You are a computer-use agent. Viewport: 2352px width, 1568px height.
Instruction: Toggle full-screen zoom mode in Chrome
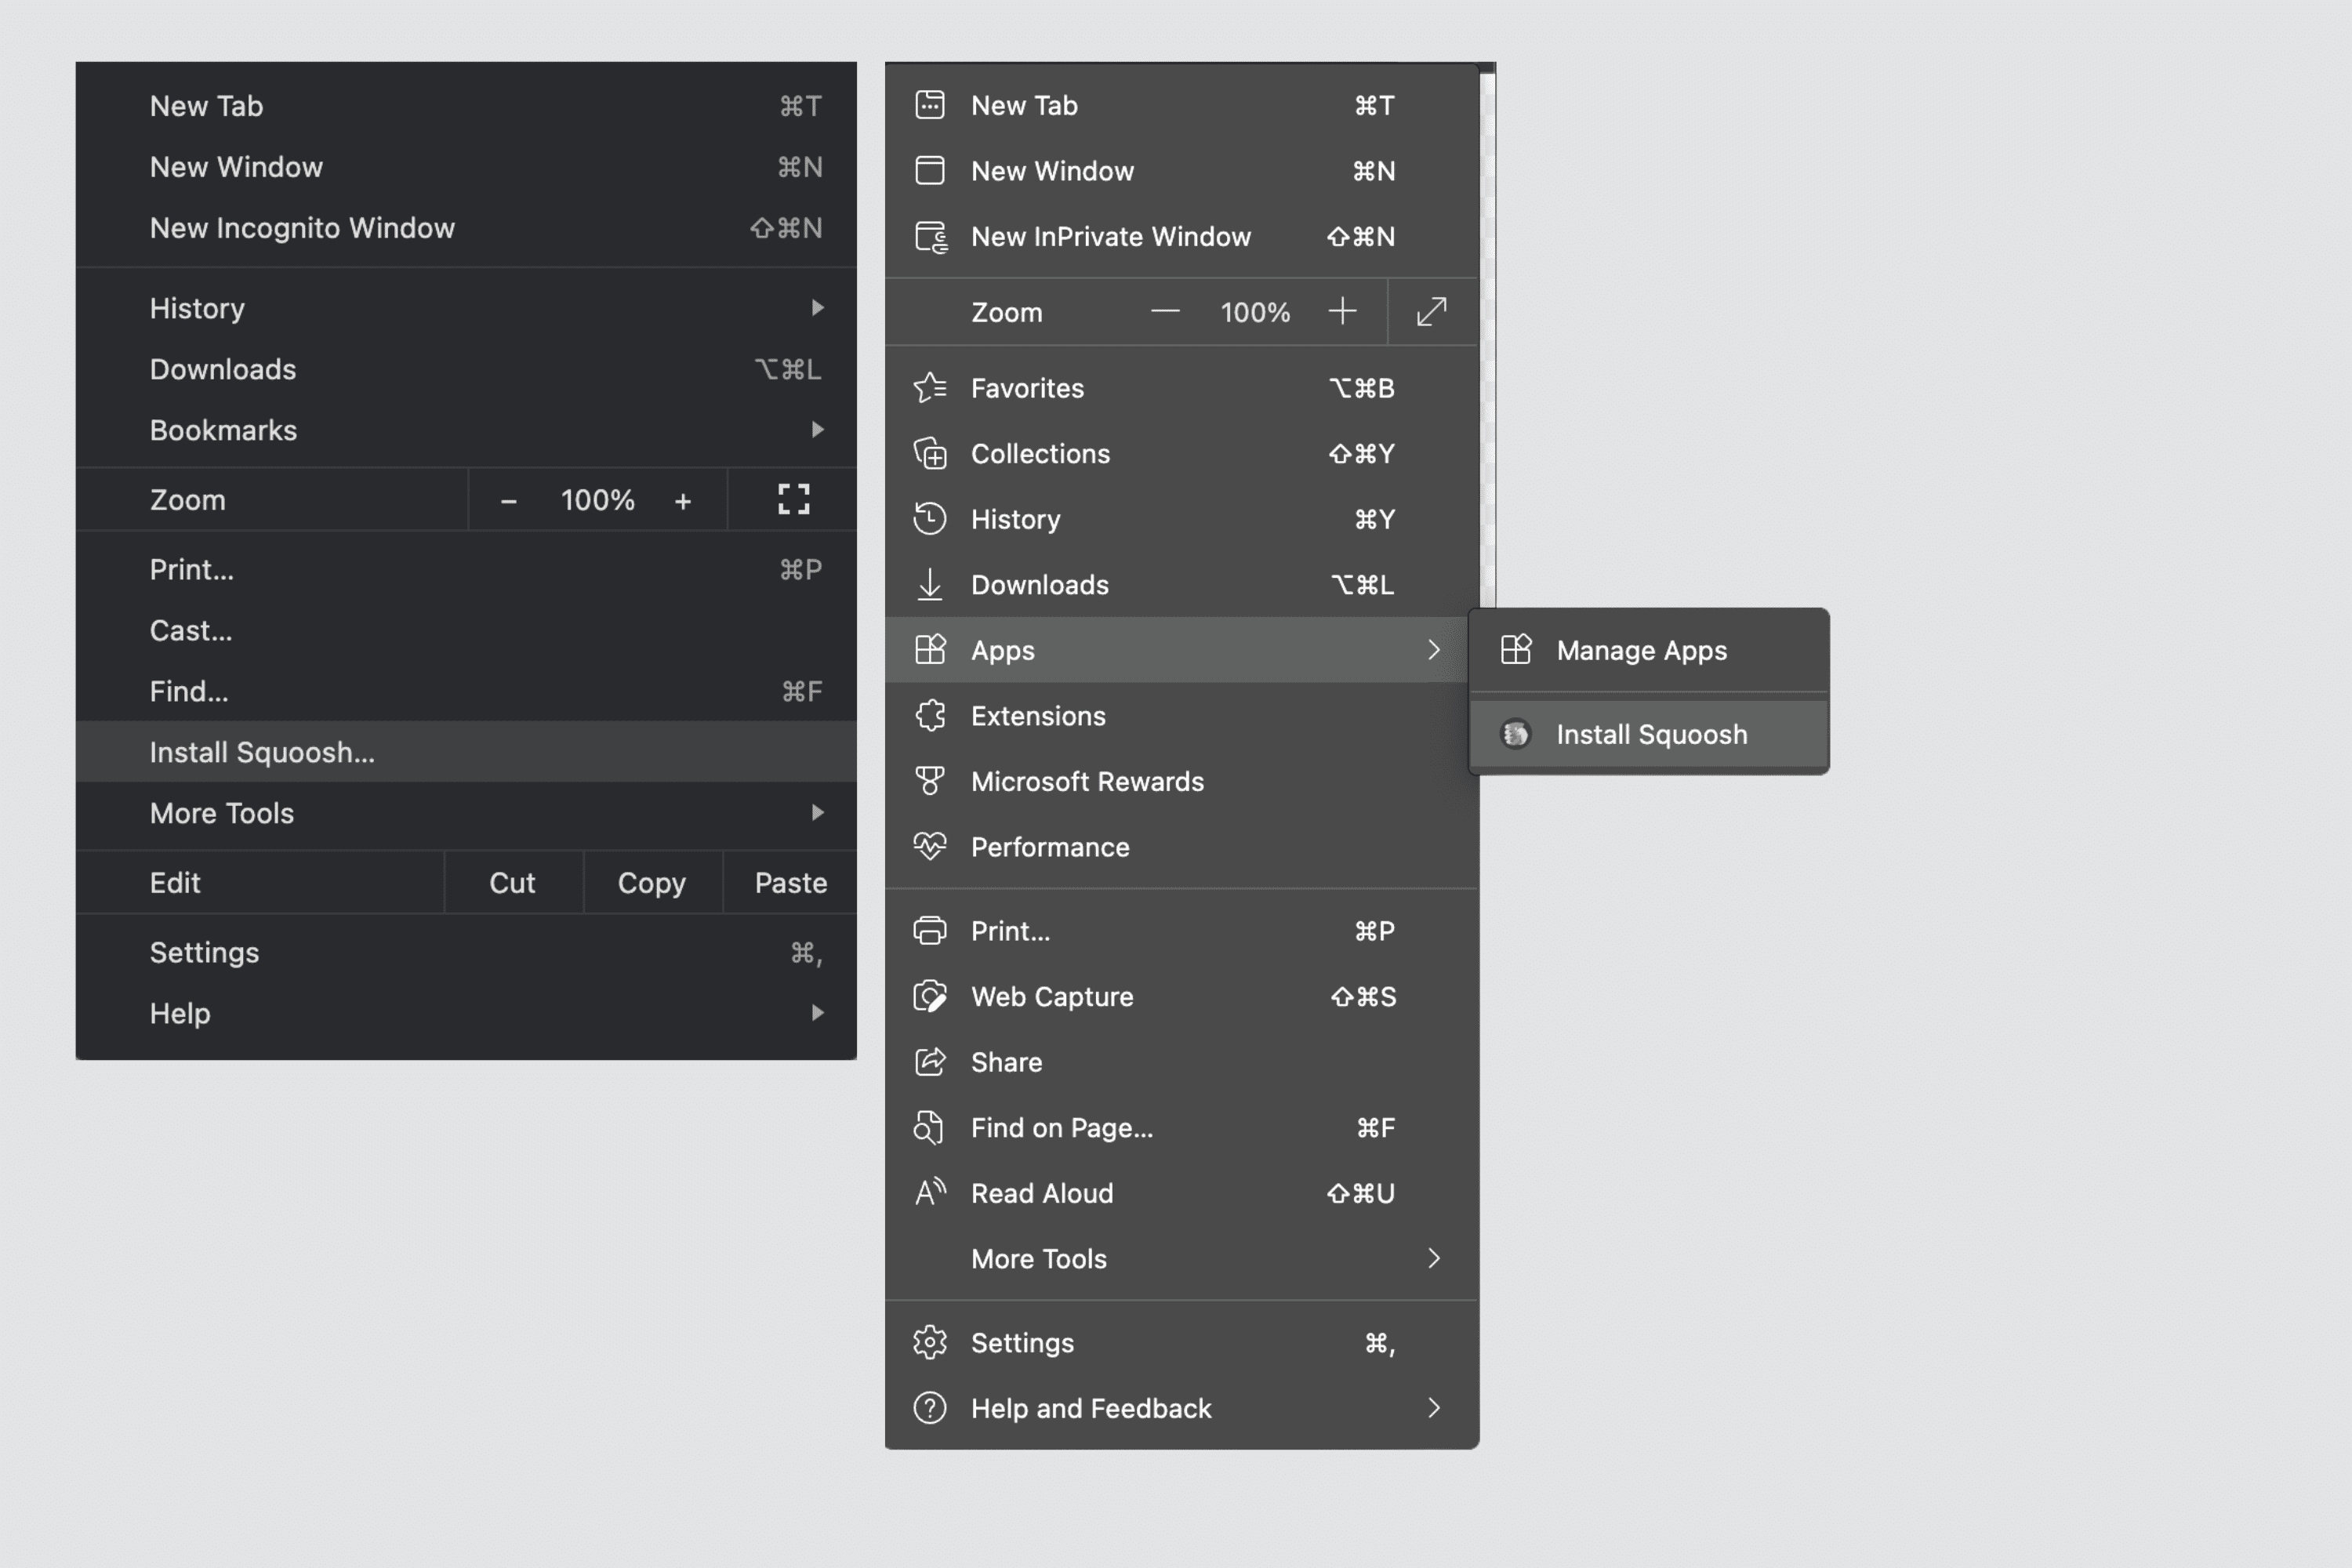[791, 499]
